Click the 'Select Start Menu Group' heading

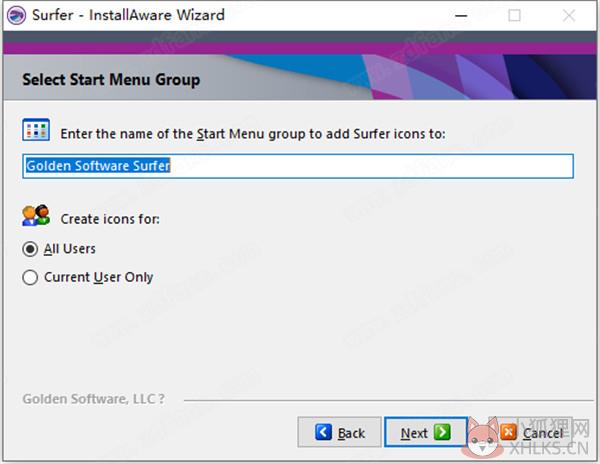[x=111, y=80]
